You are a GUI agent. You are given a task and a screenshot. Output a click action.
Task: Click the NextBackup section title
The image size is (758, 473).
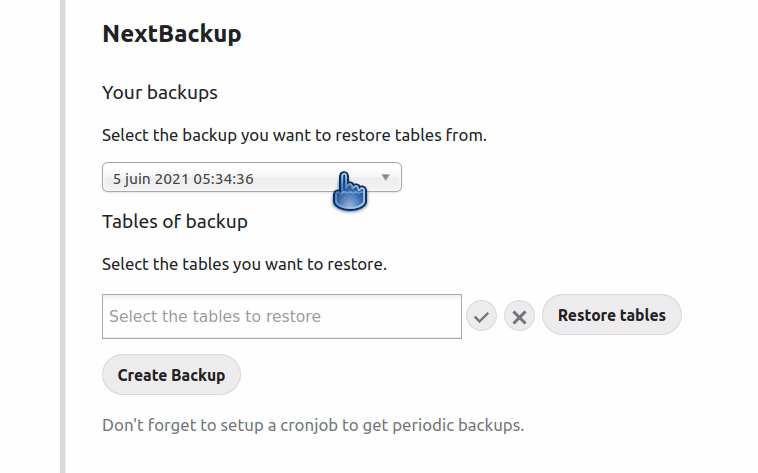tap(172, 34)
